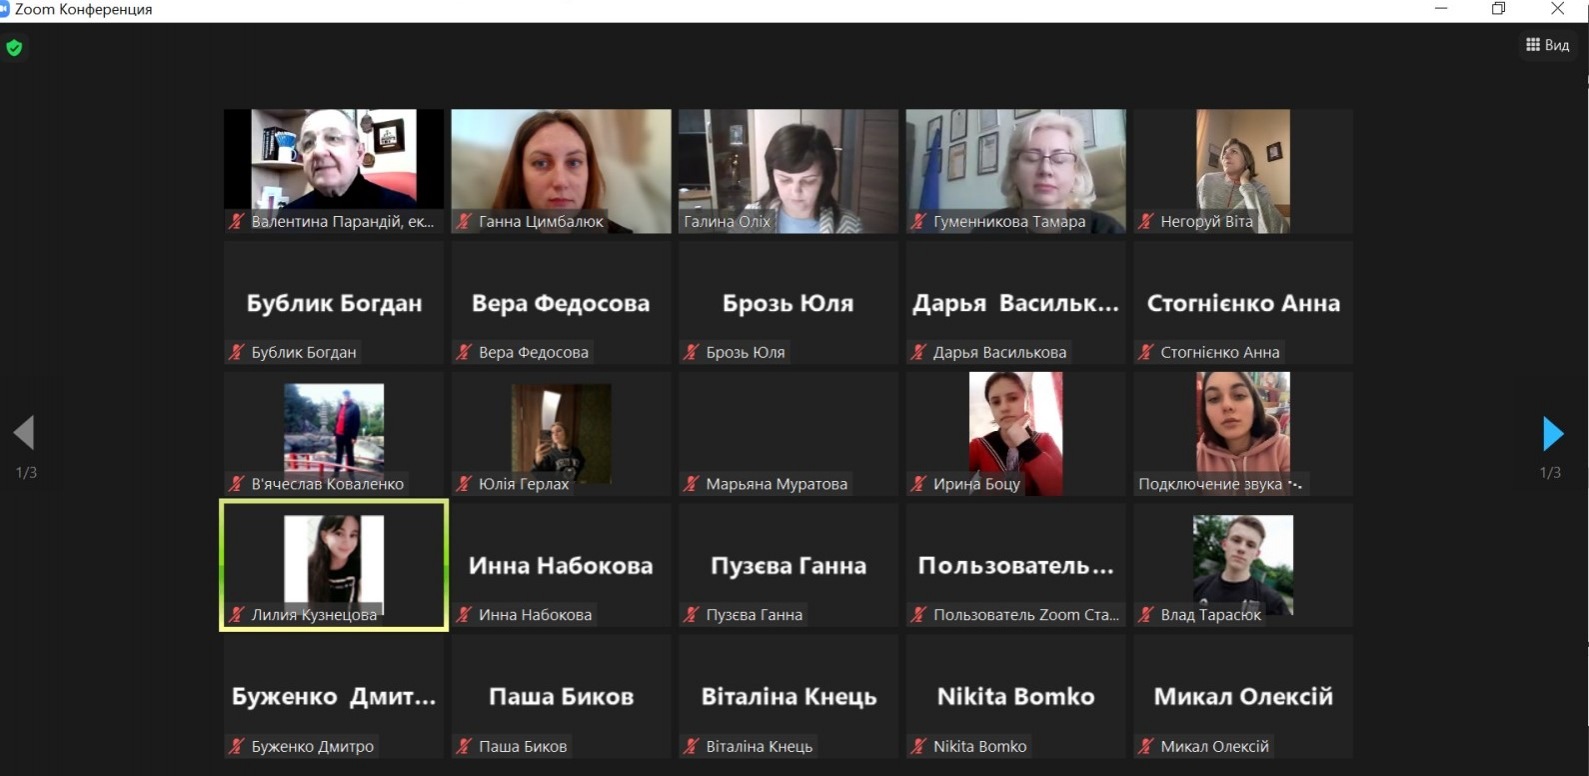
Task: Click muted mic icon beside Nikita Bomko label
Action: (919, 746)
